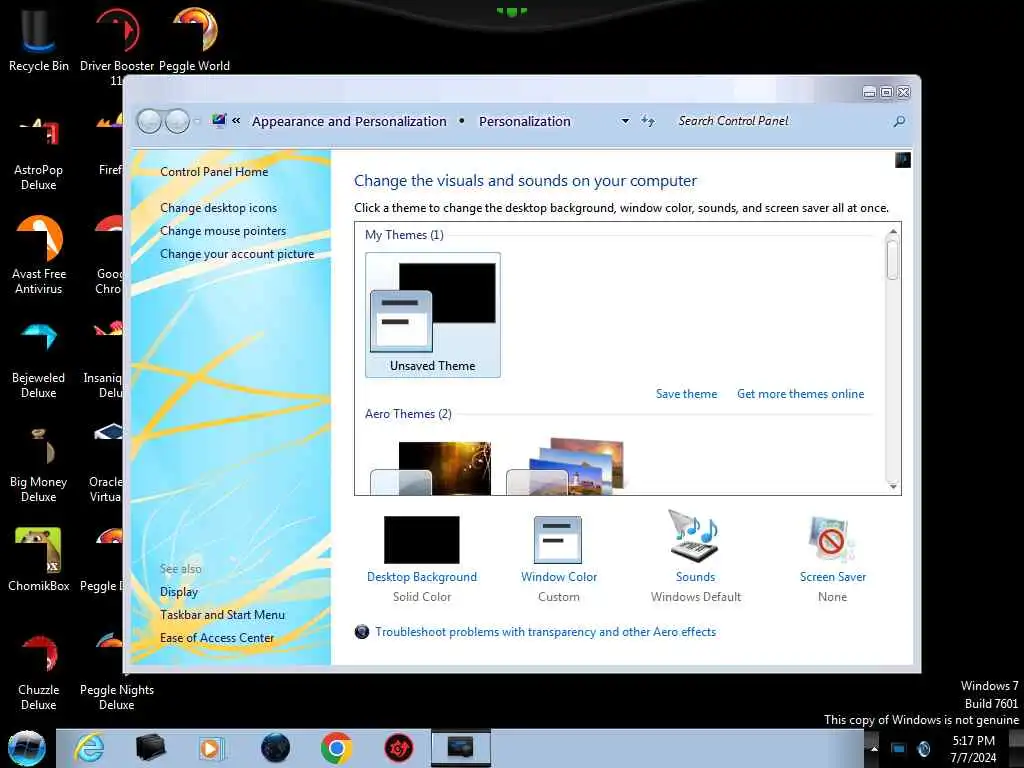Open the Recycle Bin desktop icon
Image resolution: width=1024 pixels, height=768 pixels.
point(38,39)
